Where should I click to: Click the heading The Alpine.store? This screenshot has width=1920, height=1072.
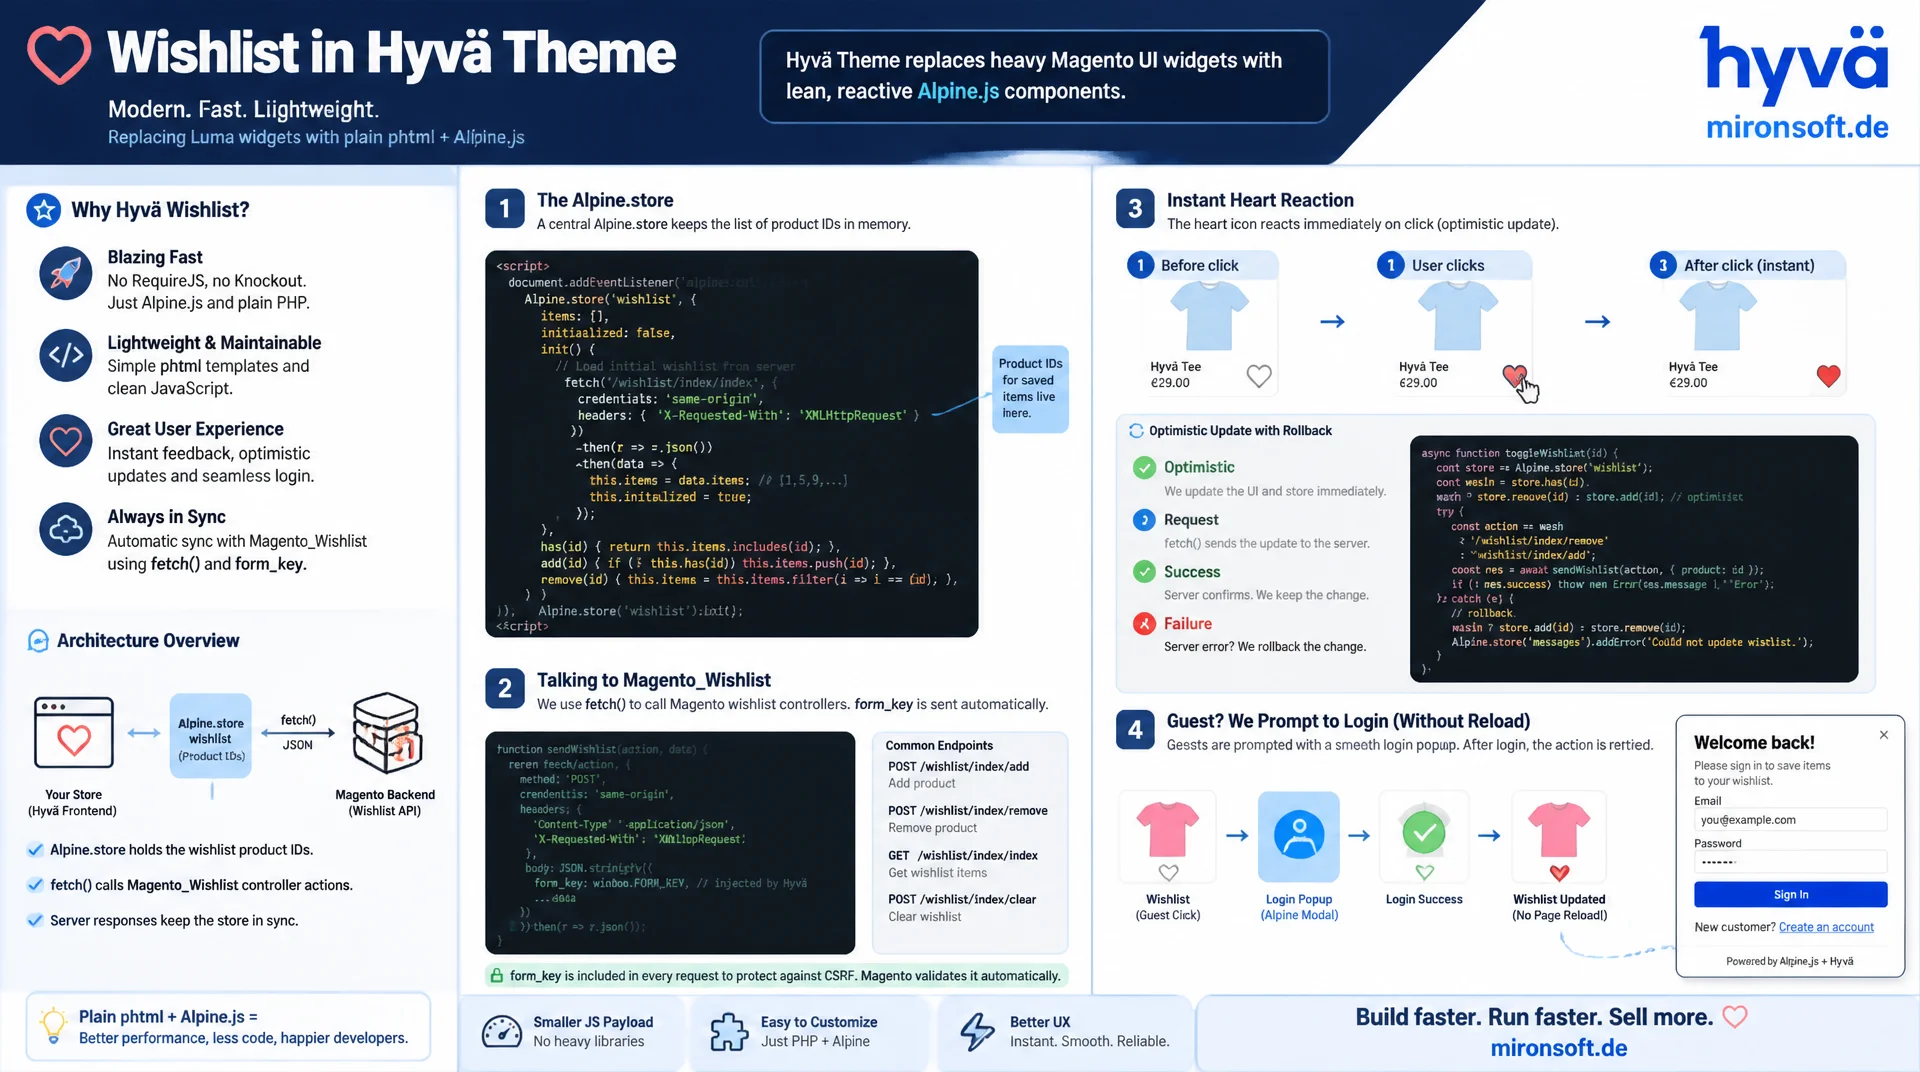pyautogui.click(x=605, y=200)
